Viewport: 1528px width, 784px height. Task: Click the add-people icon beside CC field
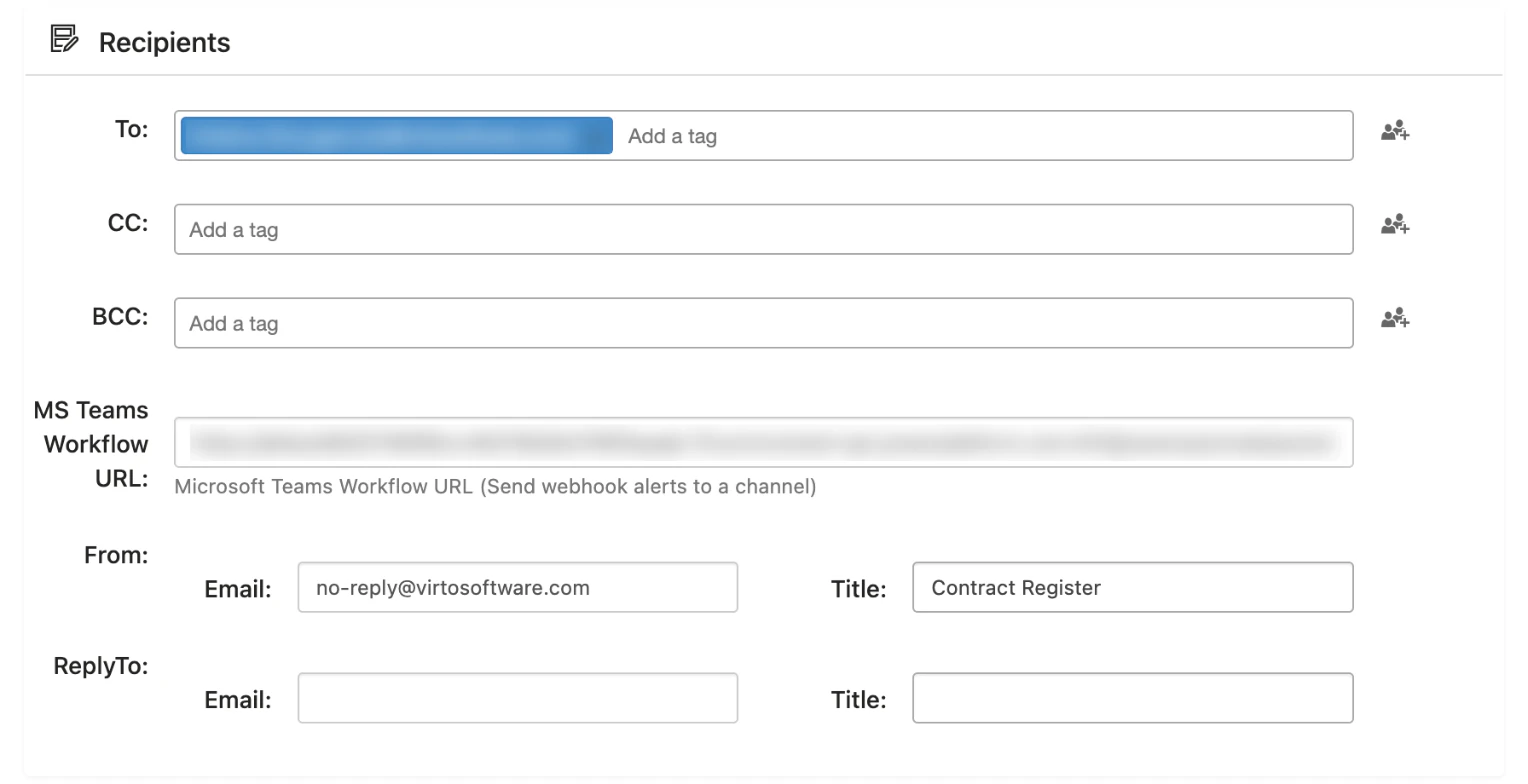pos(1395,225)
